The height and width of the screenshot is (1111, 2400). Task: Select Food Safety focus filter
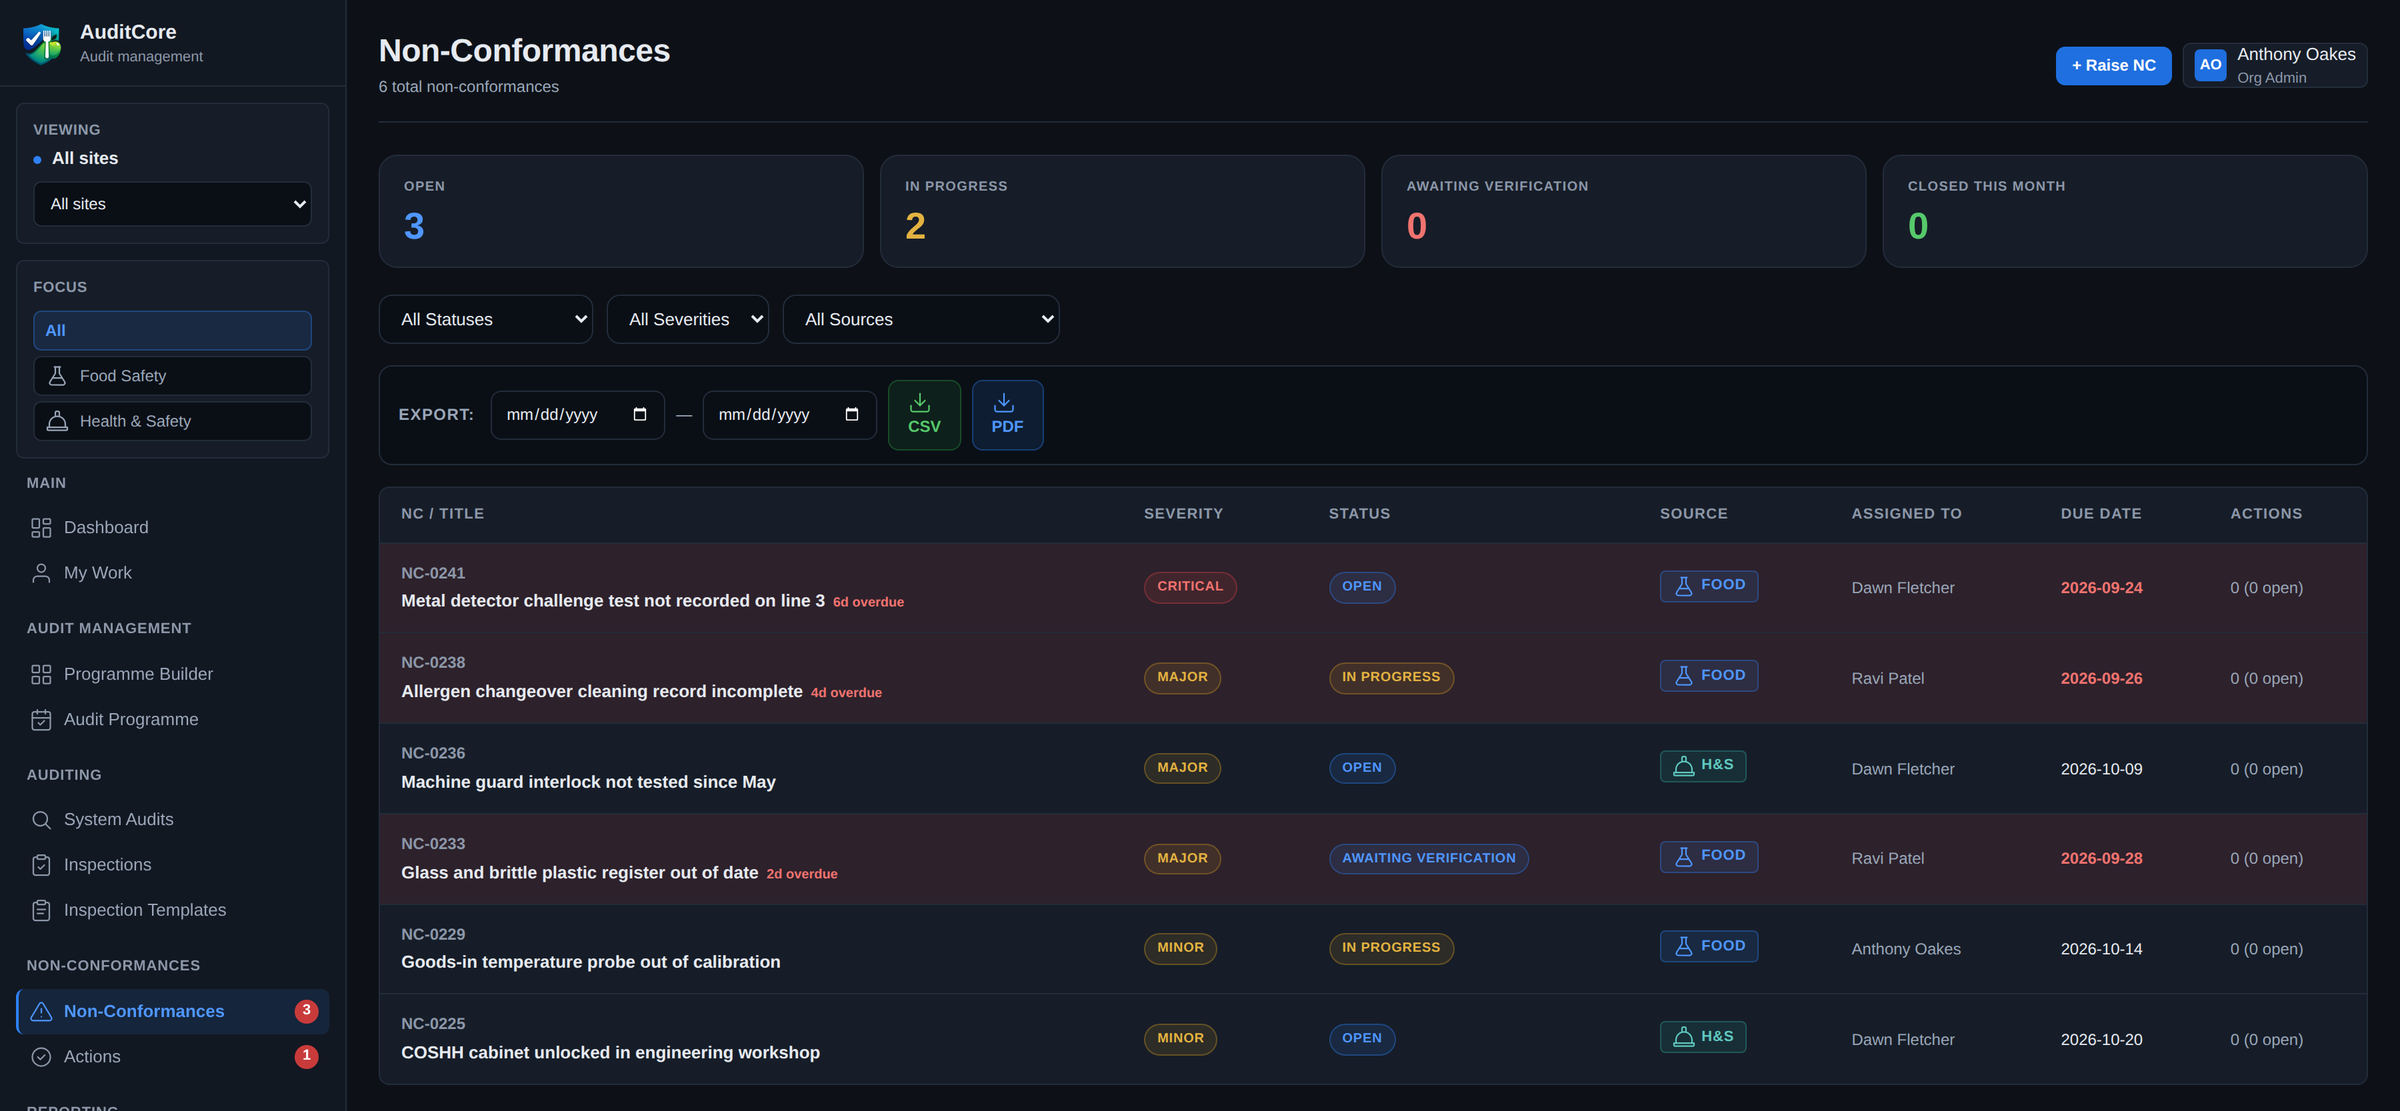[172, 376]
